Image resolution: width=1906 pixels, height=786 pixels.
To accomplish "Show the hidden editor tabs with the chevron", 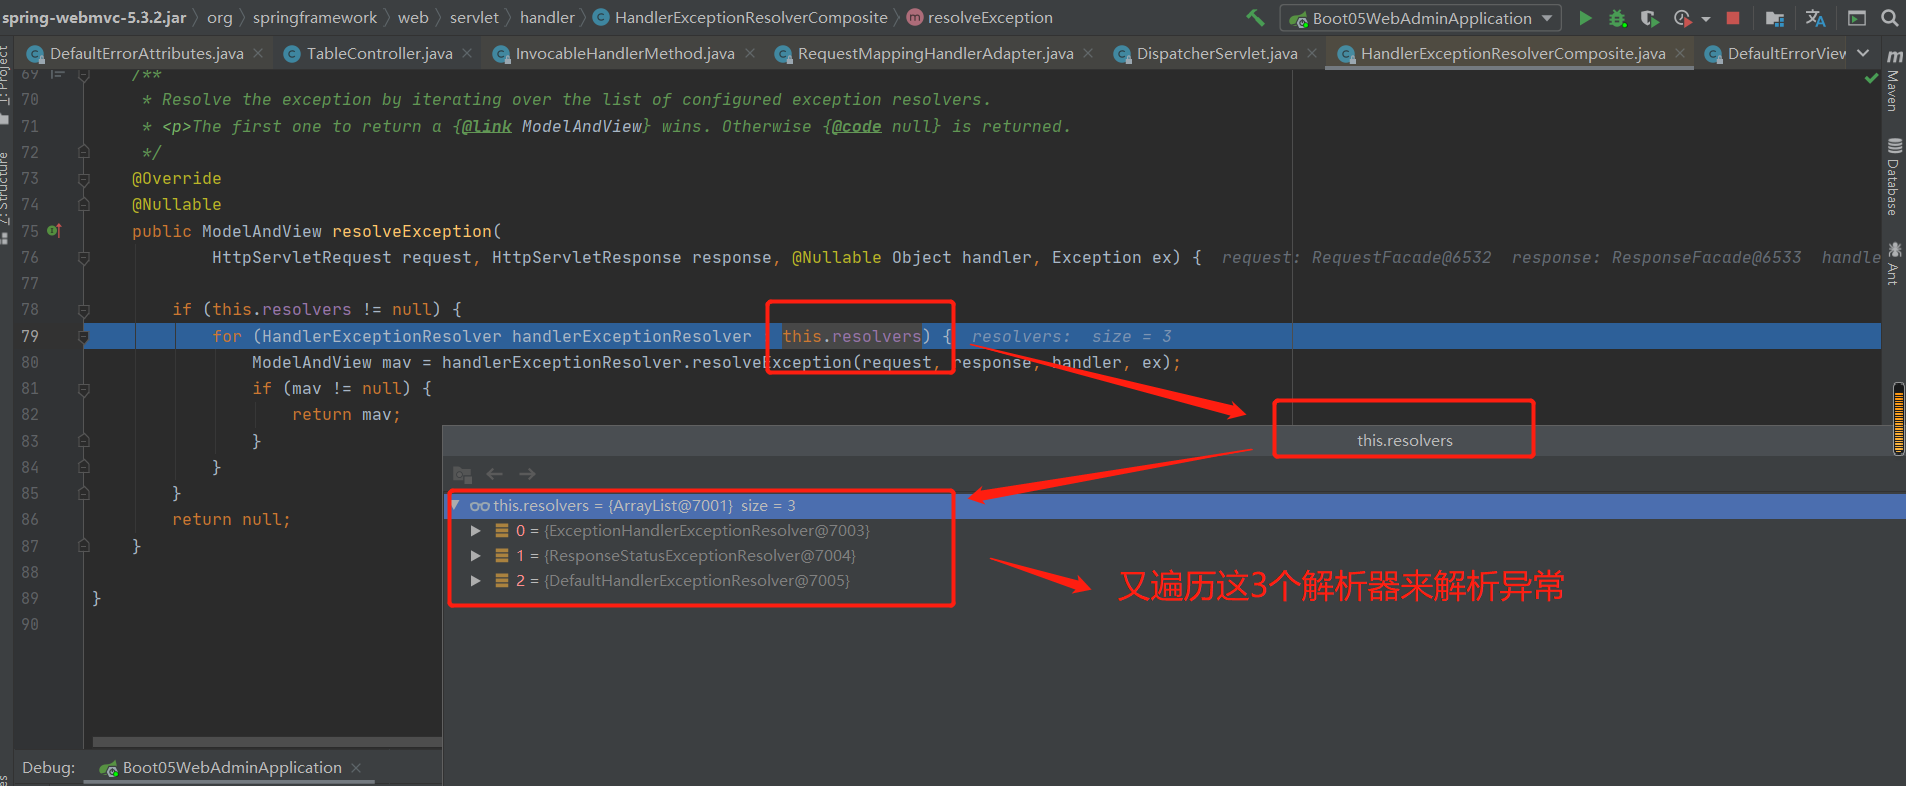I will pyautogui.click(x=1863, y=53).
